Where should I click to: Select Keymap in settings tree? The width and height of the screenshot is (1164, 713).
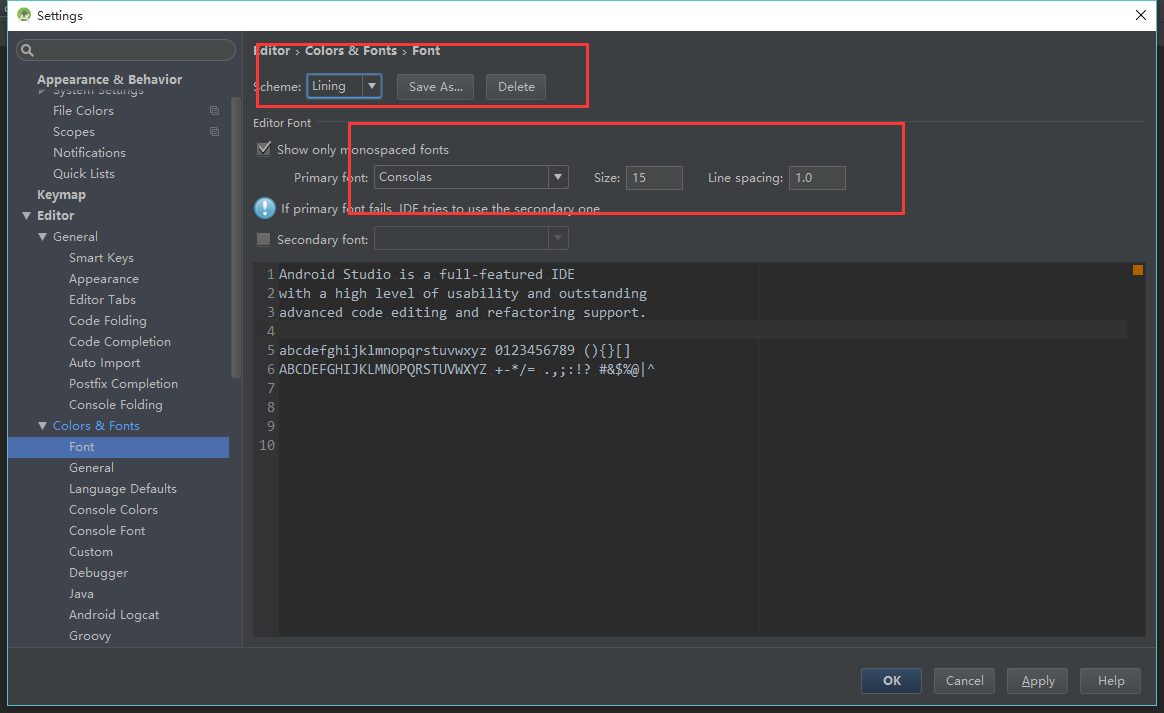[x=62, y=195]
